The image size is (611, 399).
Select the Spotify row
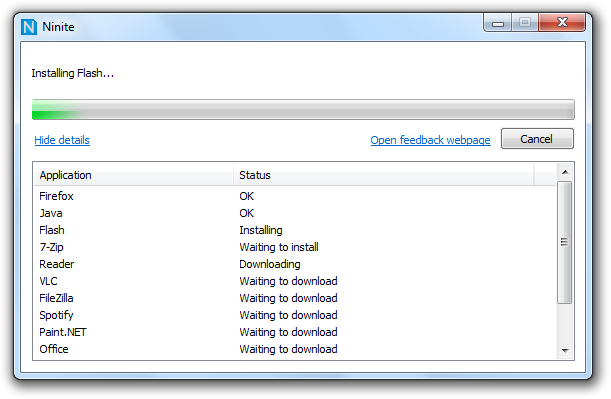pyautogui.click(x=295, y=315)
